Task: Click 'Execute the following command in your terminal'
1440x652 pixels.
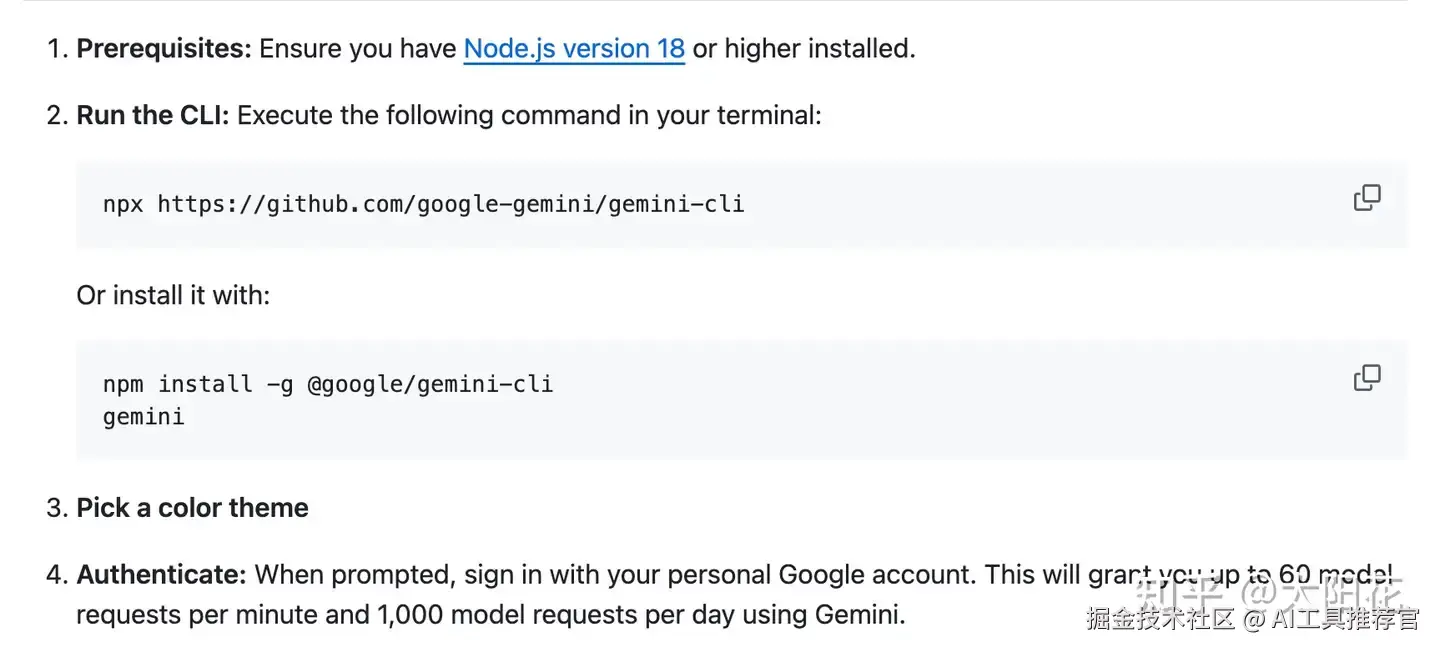Action: point(529,115)
